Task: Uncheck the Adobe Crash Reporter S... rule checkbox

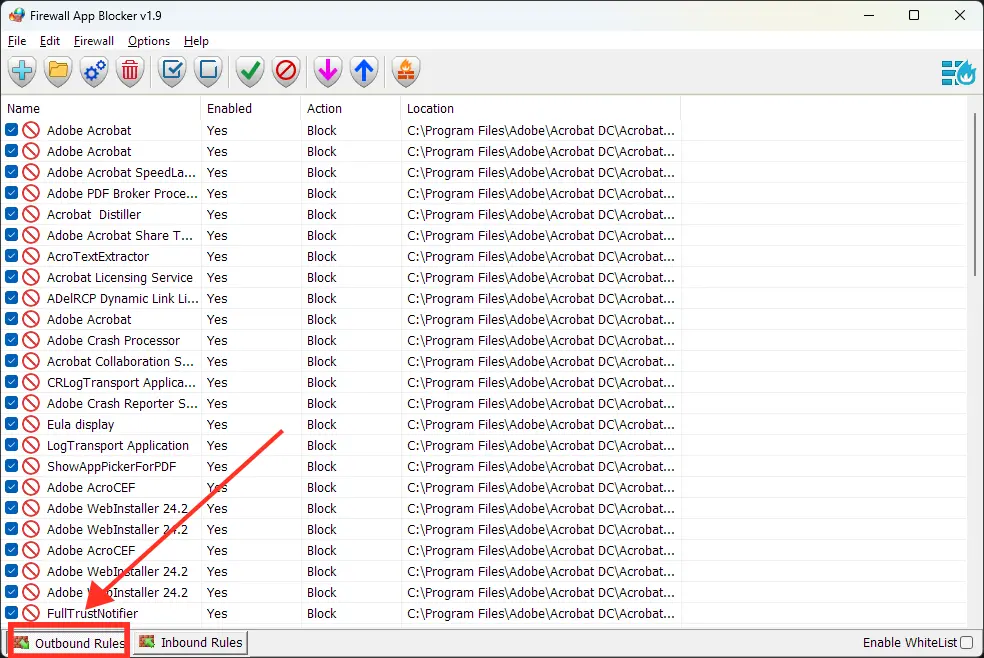Action: 11,403
